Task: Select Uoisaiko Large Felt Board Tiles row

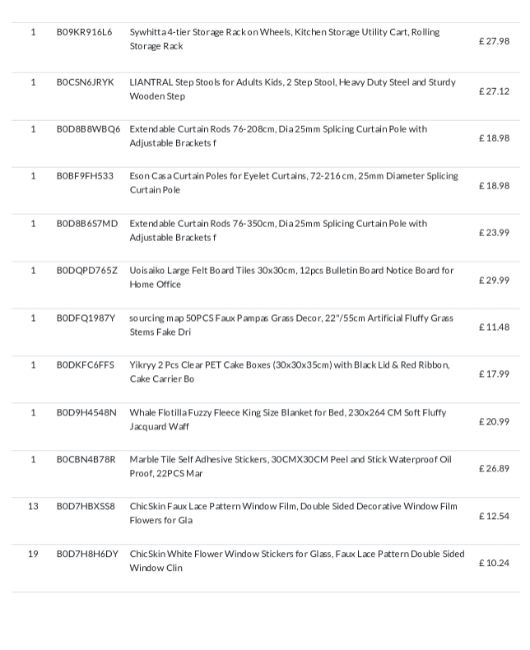Action: pyautogui.click(x=266, y=285)
